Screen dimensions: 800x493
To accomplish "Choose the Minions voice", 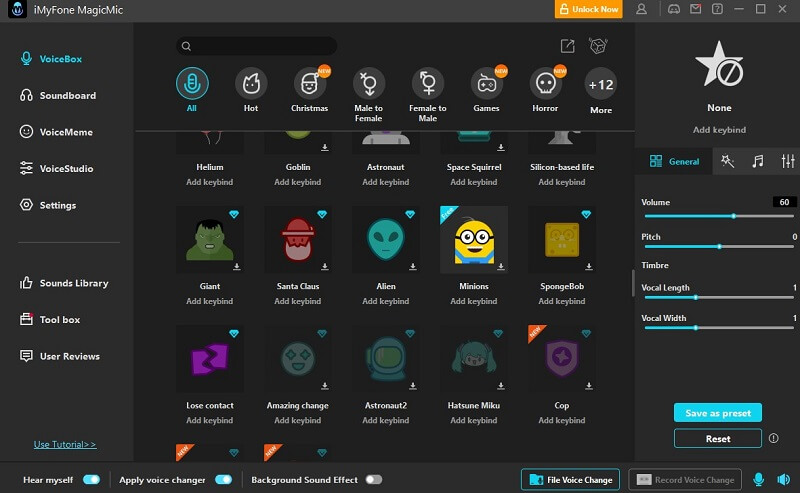I will [x=474, y=239].
